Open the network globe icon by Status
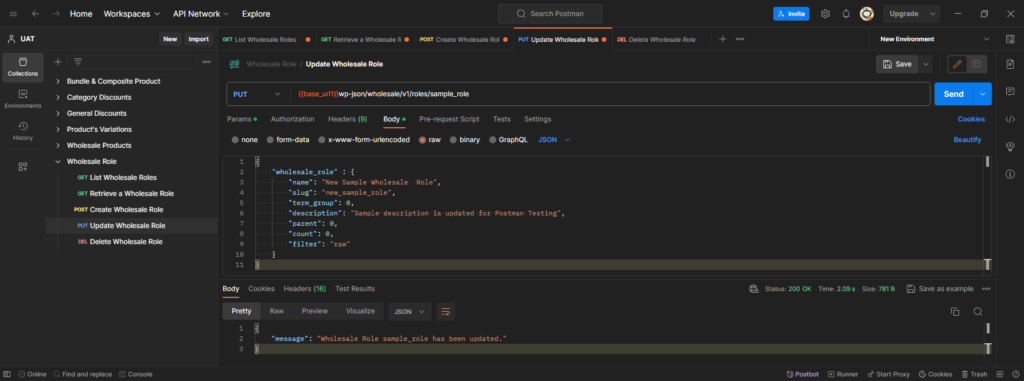Viewport: 1024px width, 381px height. (754, 289)
